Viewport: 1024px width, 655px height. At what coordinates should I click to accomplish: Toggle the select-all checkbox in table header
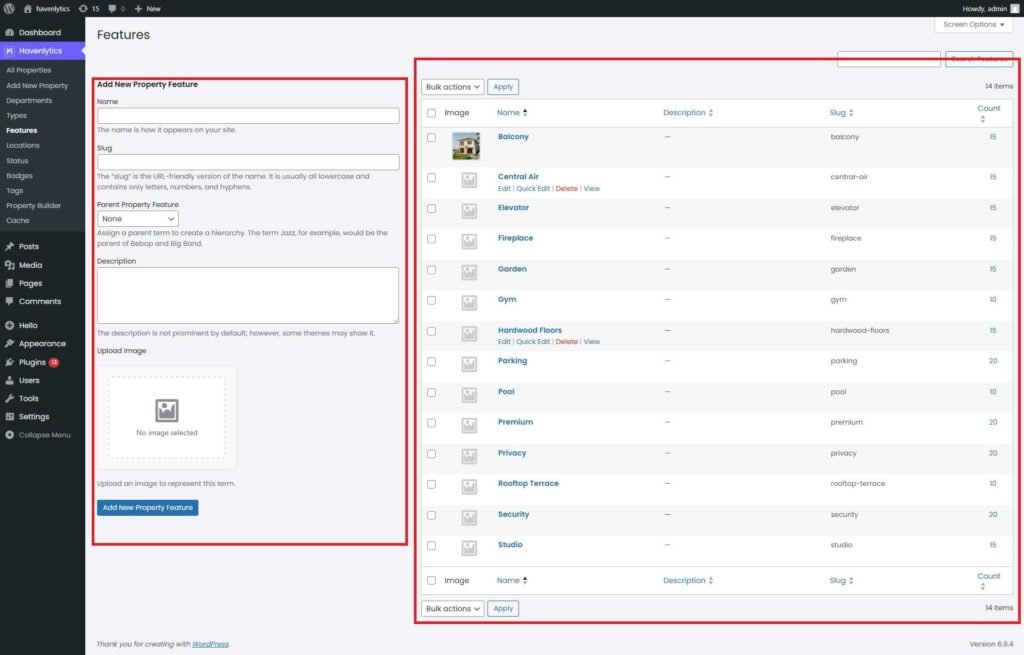coord(431,113)
